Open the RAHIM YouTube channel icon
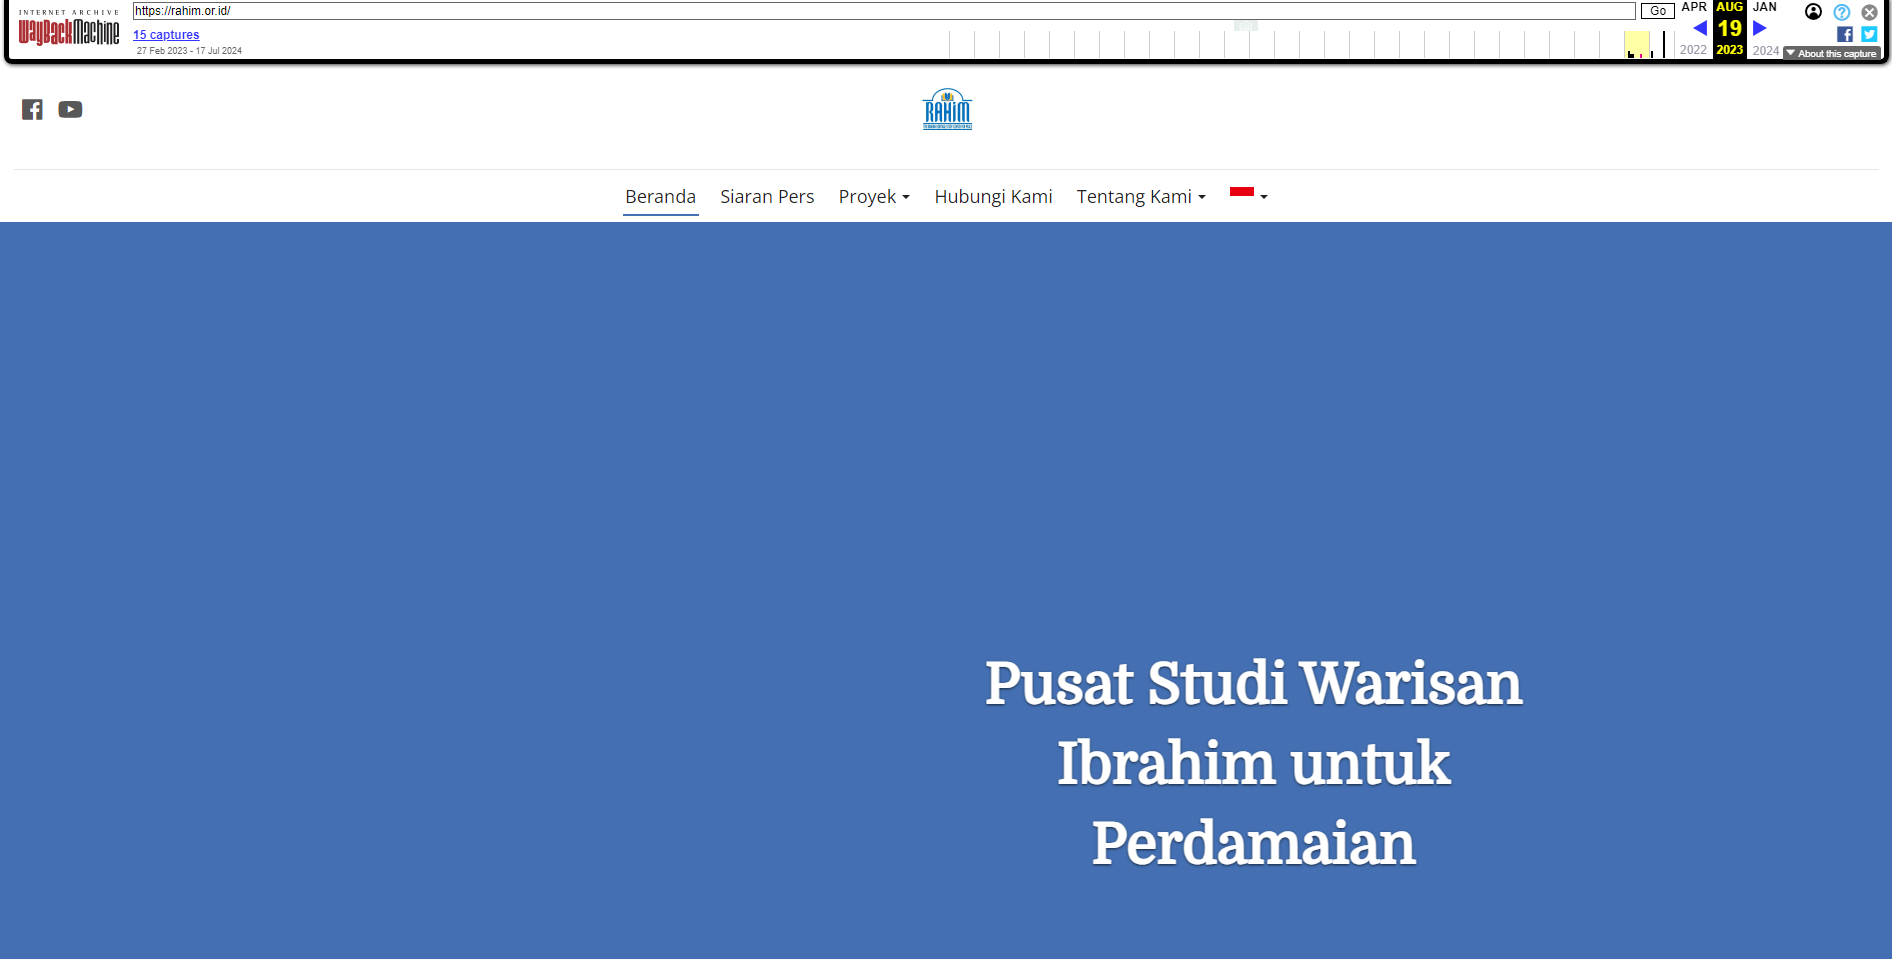The image size is (1892, 959). pos(70,110)
